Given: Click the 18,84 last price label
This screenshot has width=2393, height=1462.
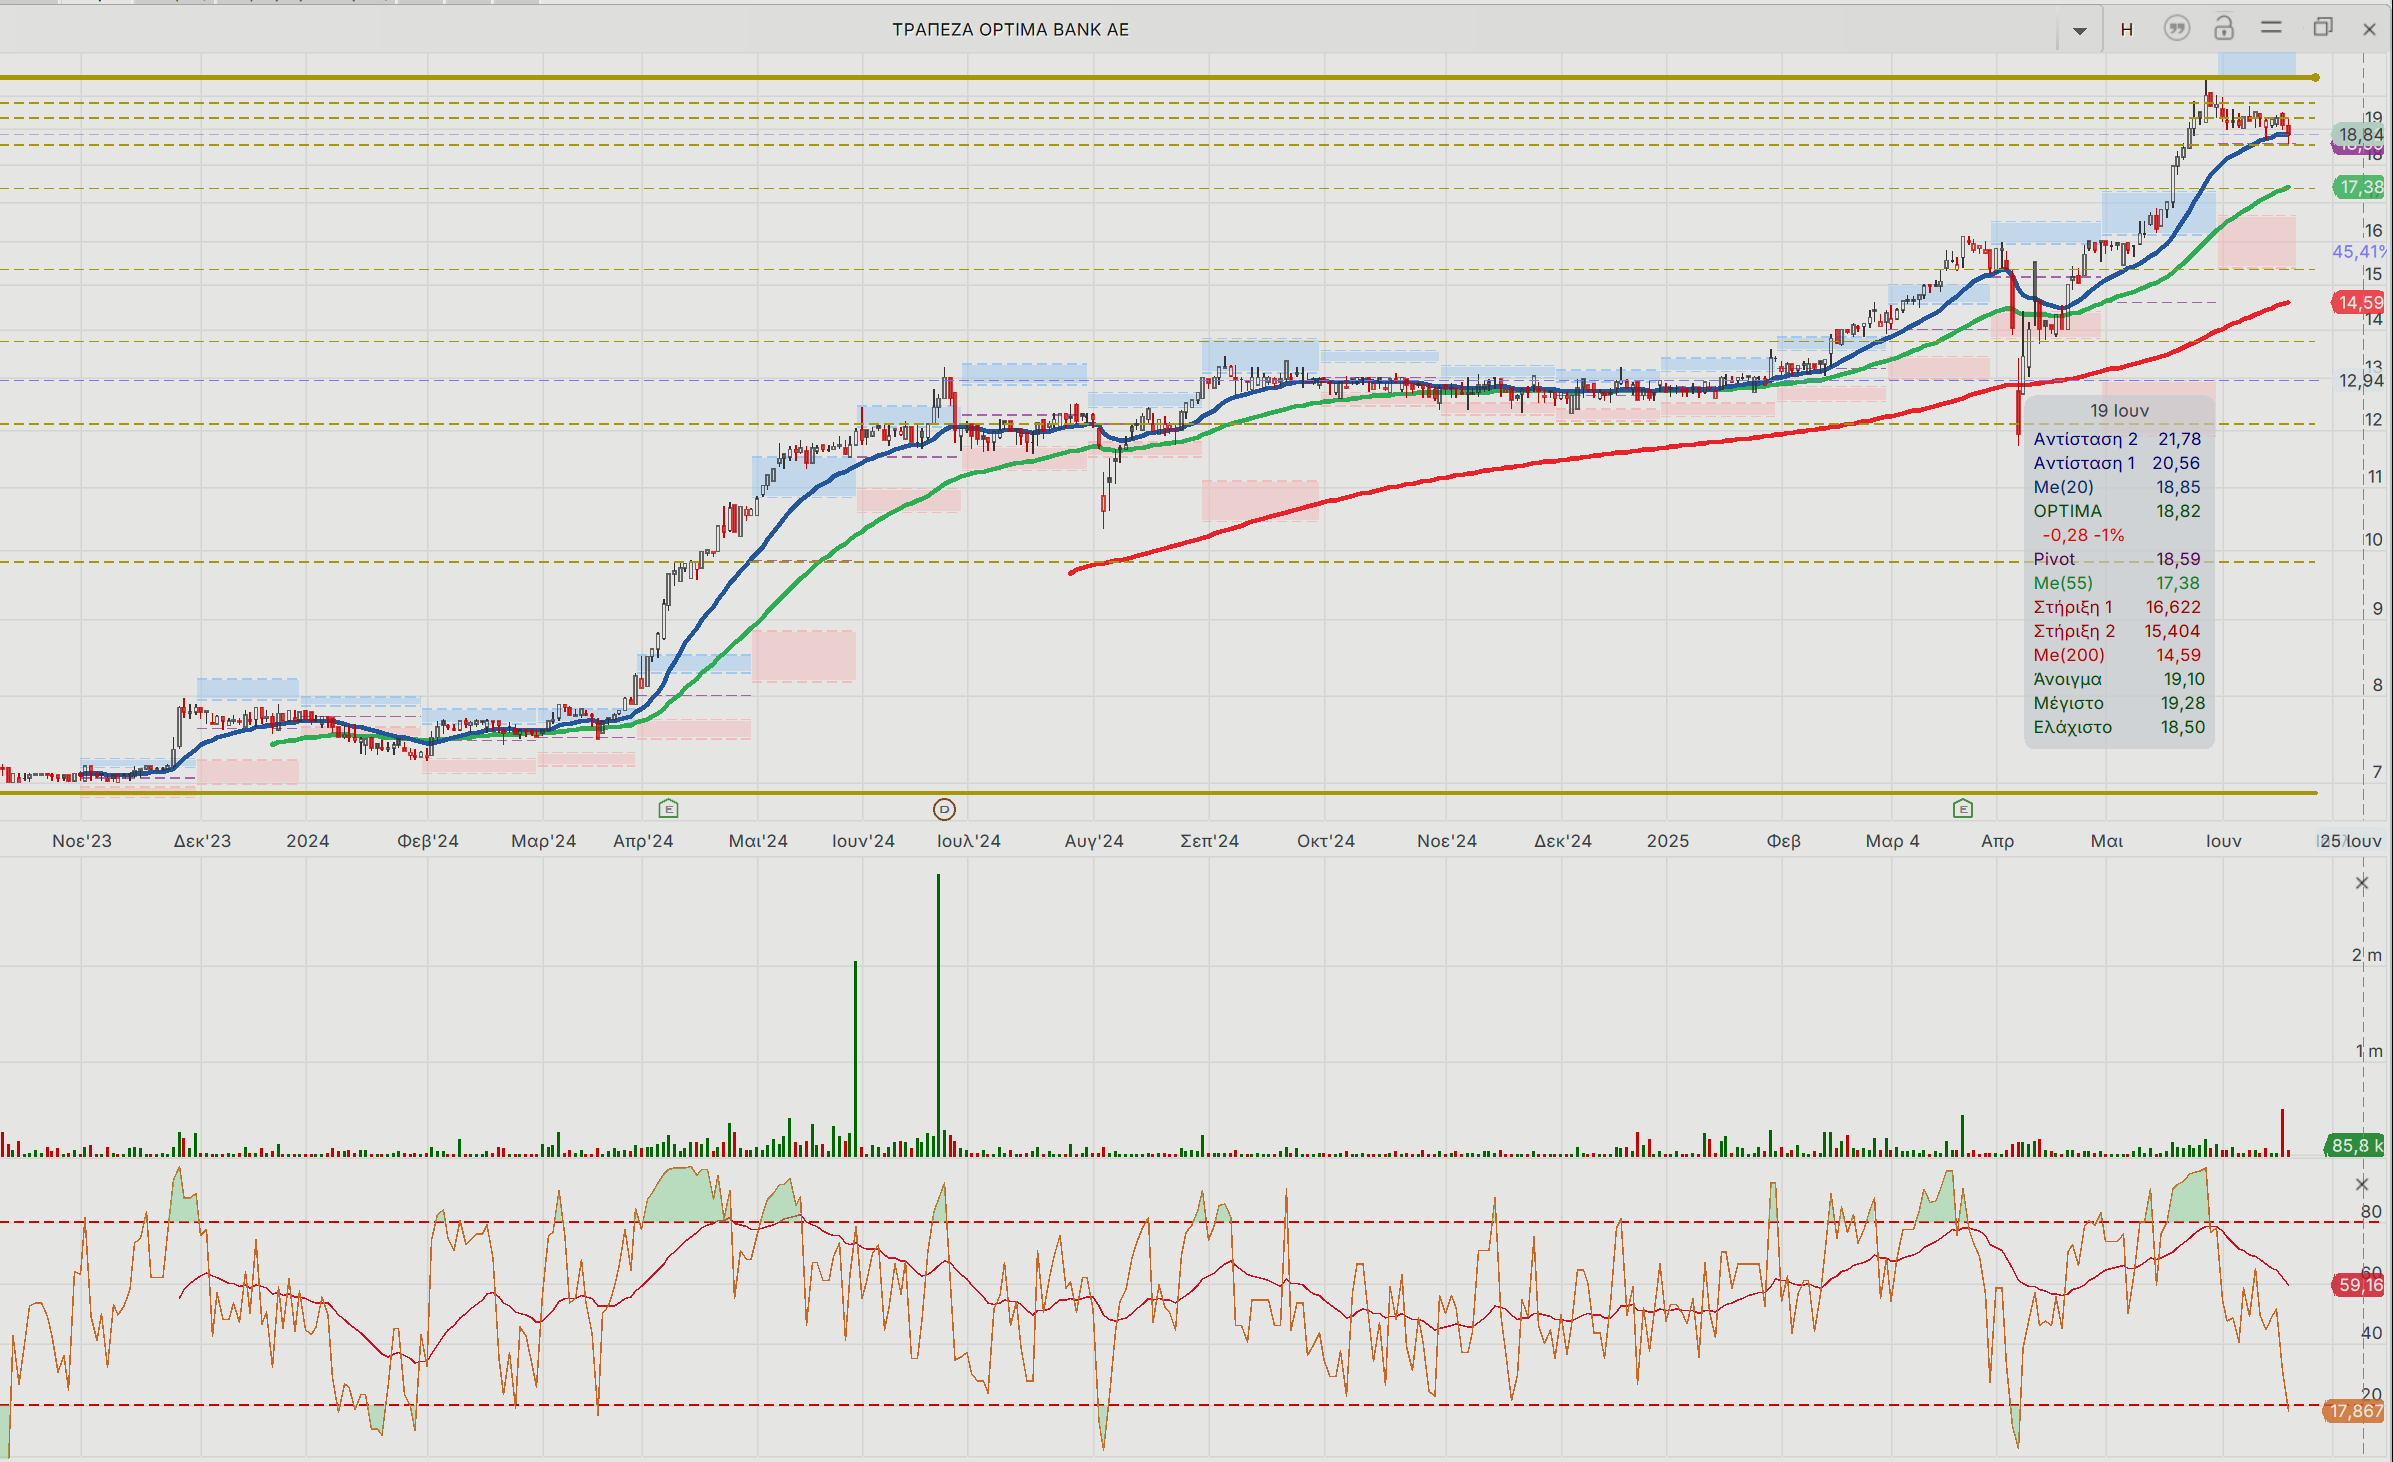Looking at the screenshot, I should [2360, 134].
